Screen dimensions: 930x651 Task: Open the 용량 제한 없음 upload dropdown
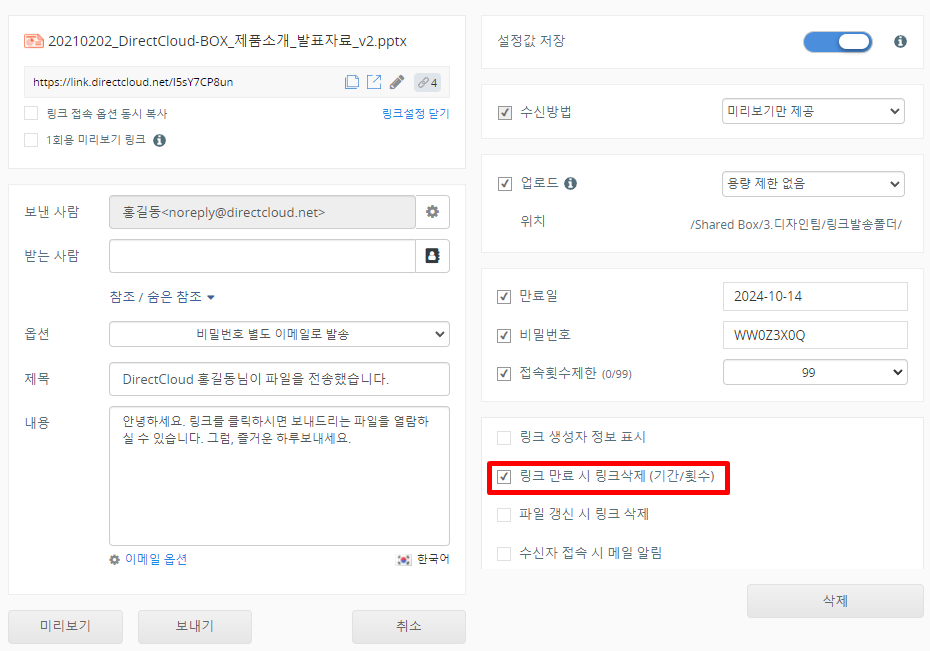[813, 184]
